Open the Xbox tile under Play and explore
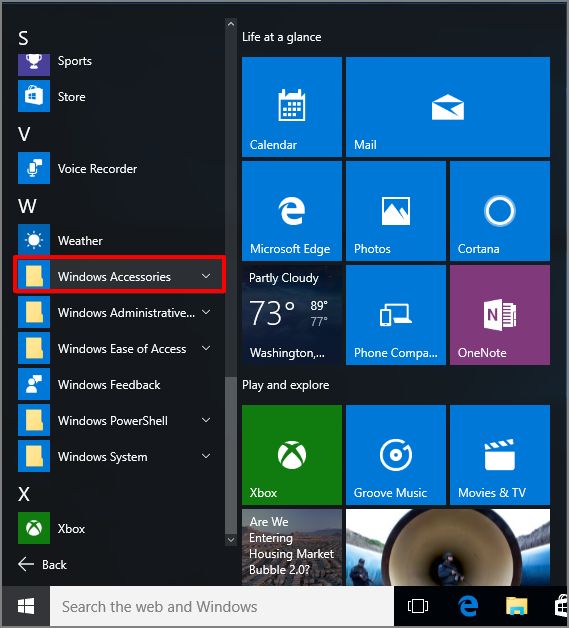This screenshot has width=569, height=628. coord(292,455)
